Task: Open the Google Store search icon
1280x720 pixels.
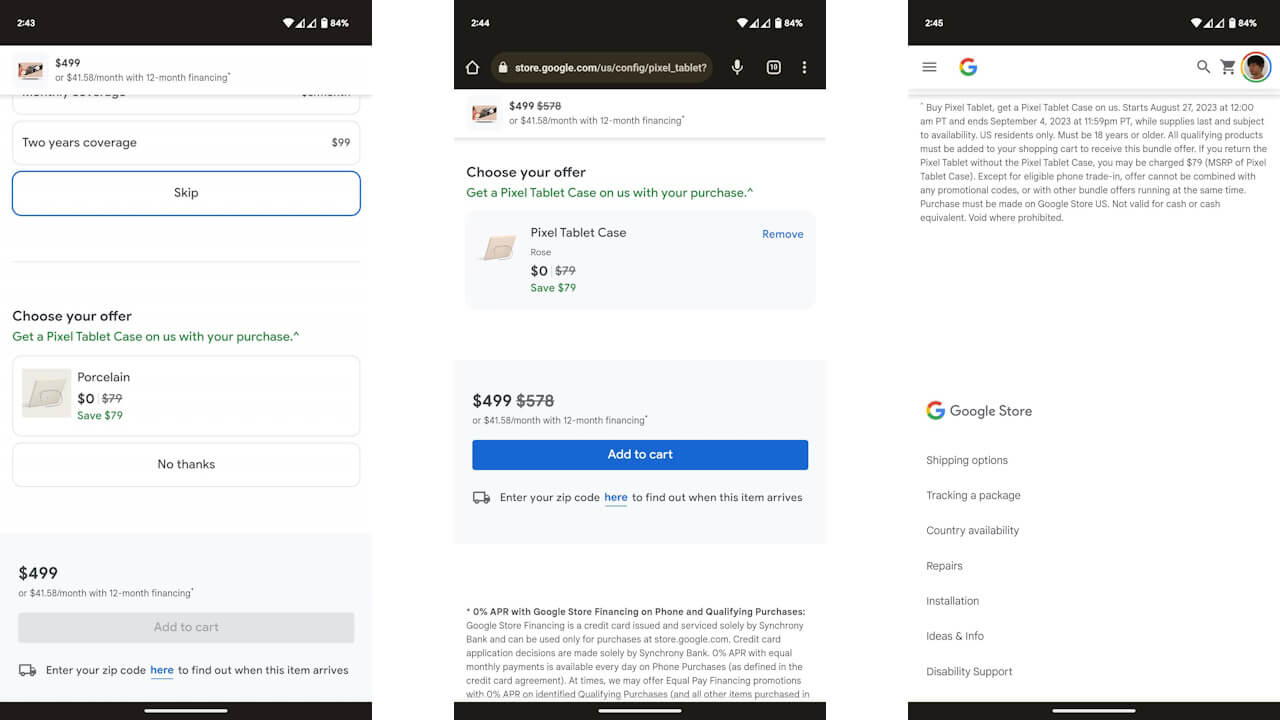Action: click(x=1203, y=67)
